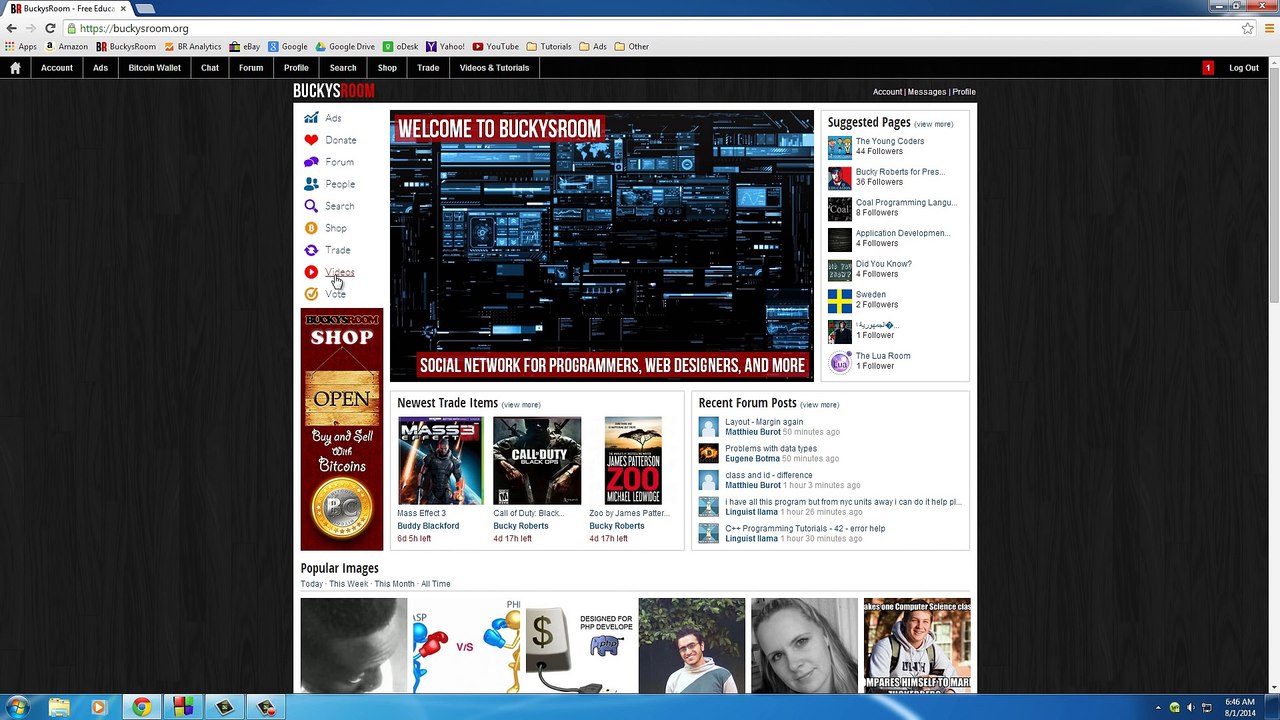This screenshot has width=1280, height=720.
Task: Launch the media player from taskbar
Action: [98, 707]
